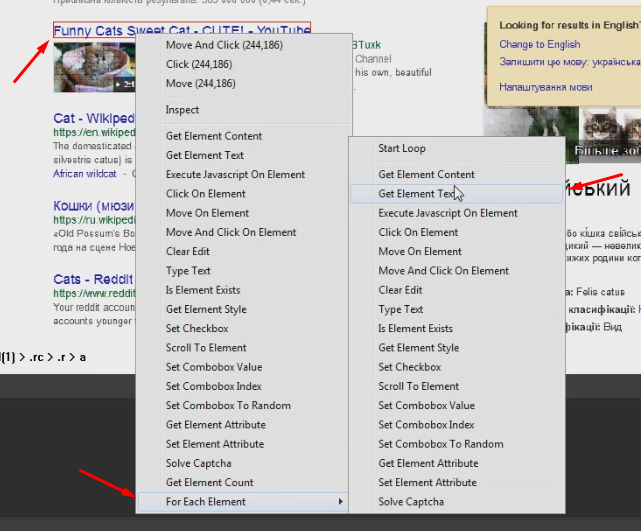The width and height of the screenshot is (641, 531).
Task: Open Inspect from the context menu
Action: click(x=183, y=110)
